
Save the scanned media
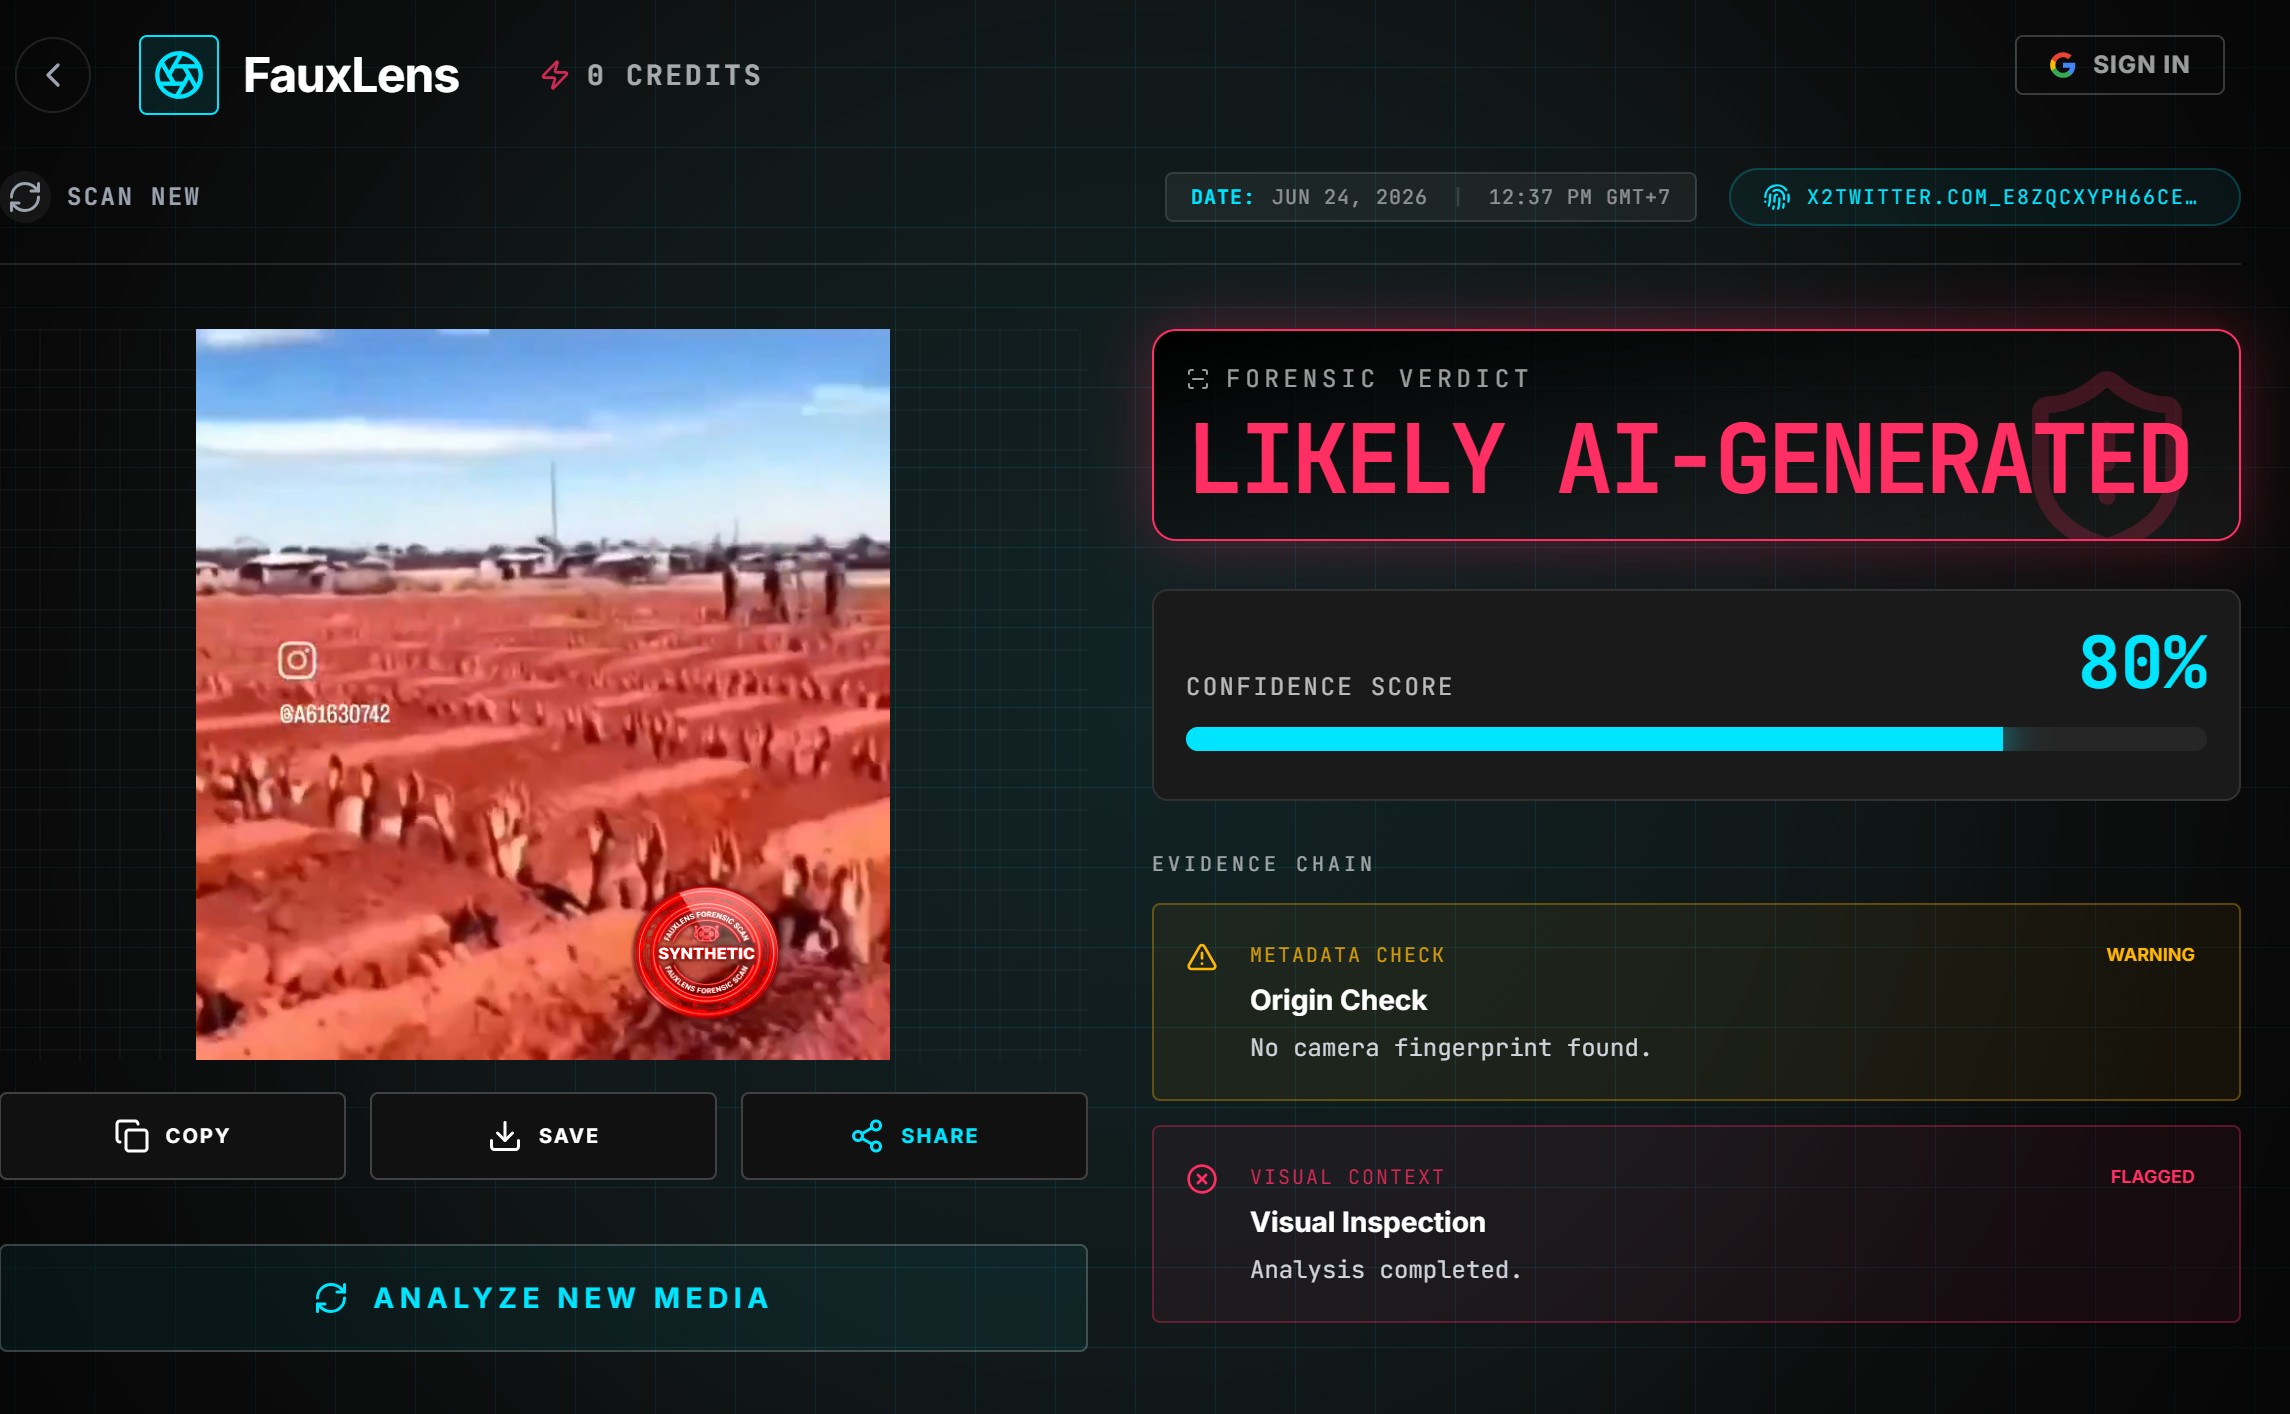tap(543, 1136)
